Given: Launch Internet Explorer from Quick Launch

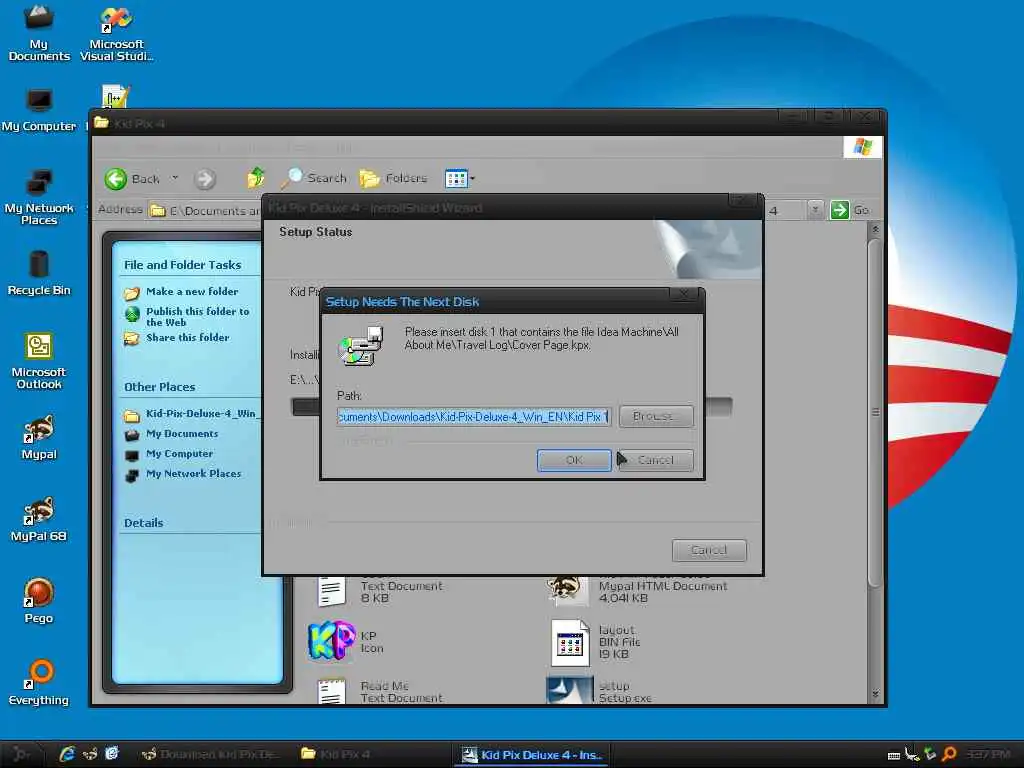Looking at the screenshot, I should click(x=67, y=754).
